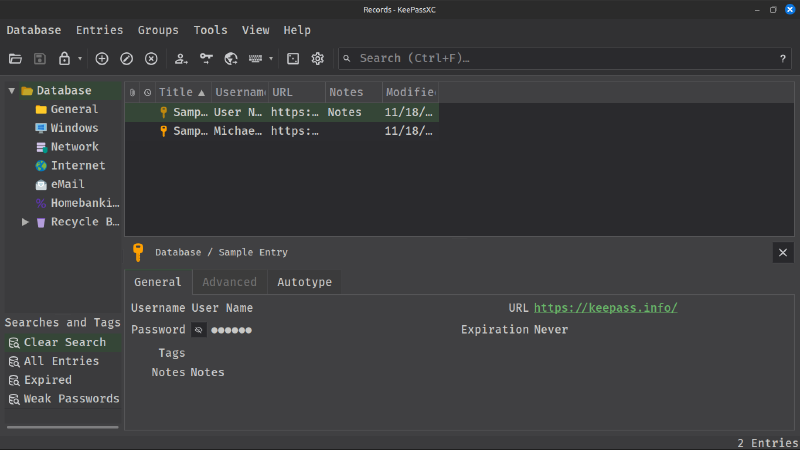Open Settings with the gear icon
Viewport: 800px width, 450px height.
pyautogui.click(x=318, y=59)
